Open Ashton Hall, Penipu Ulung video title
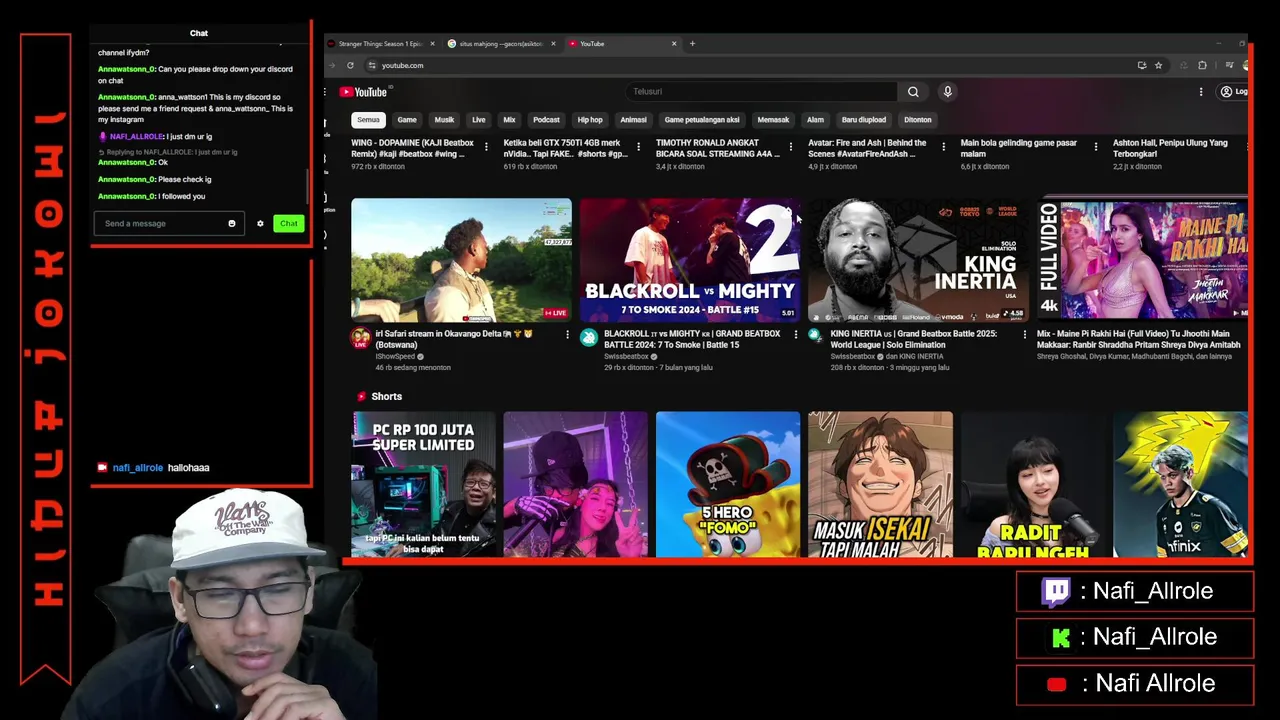The image size is (1280, 720). tap(1170, 148)
